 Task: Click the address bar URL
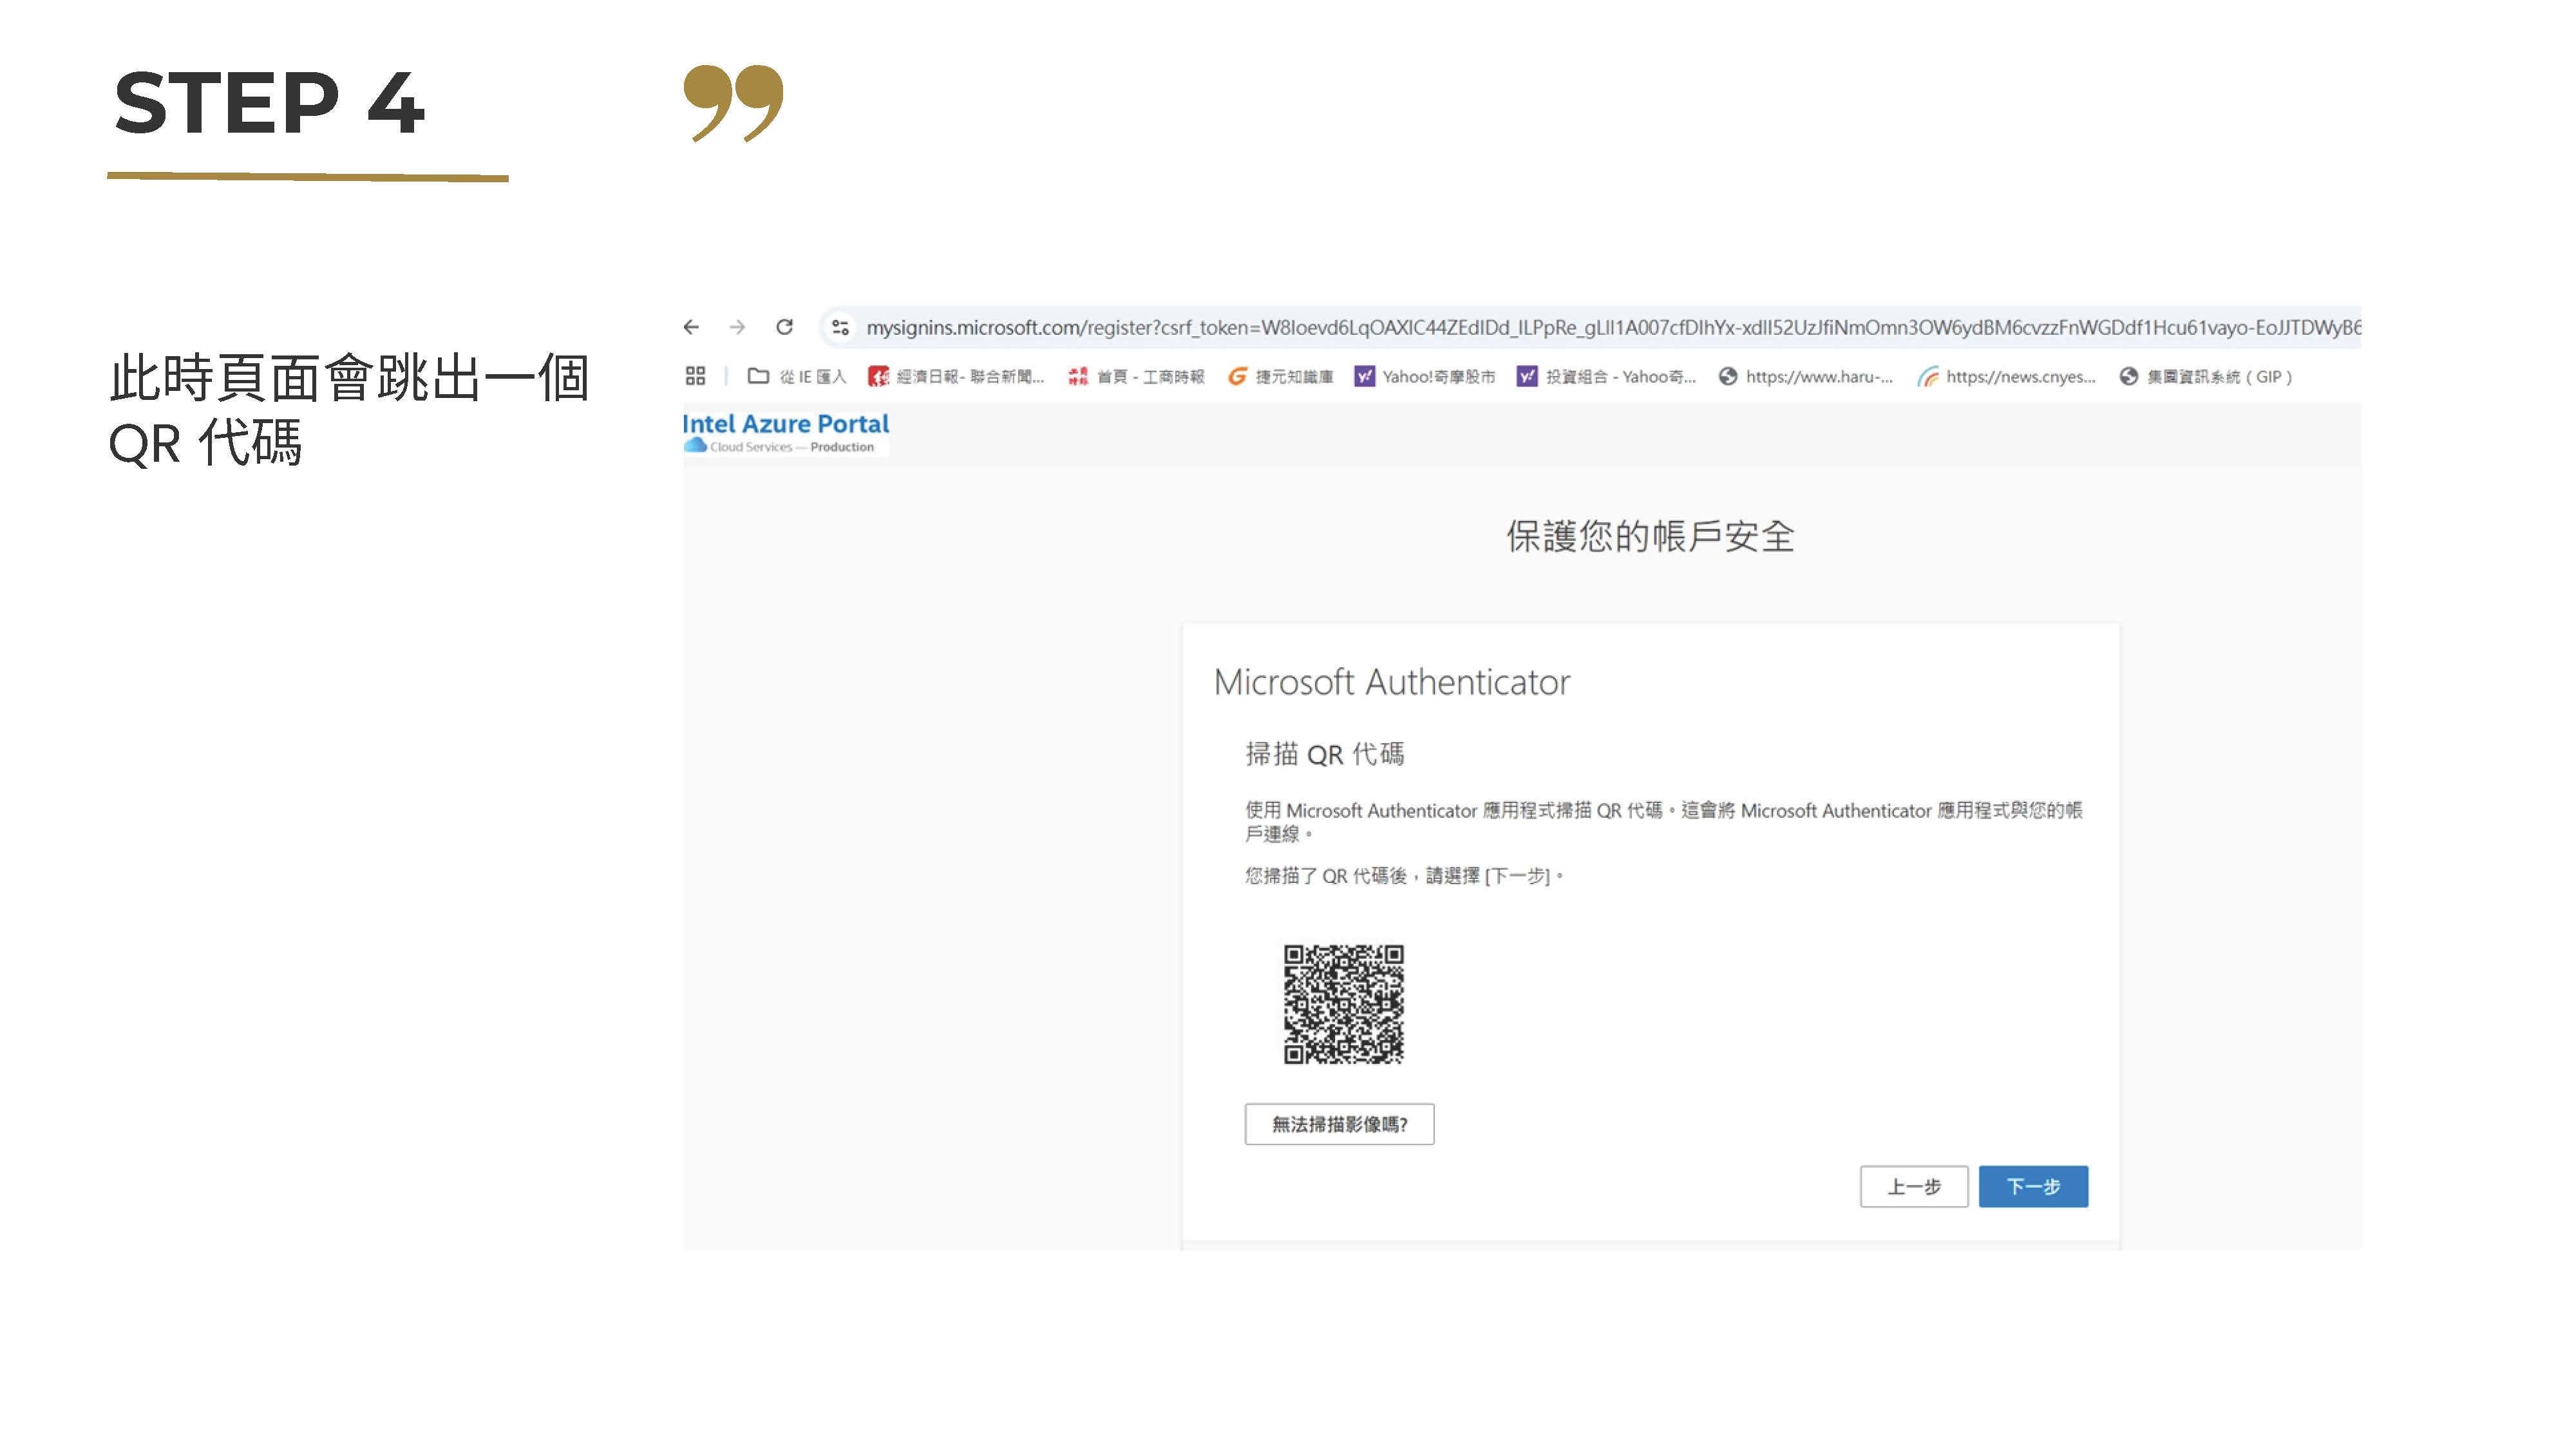(1612, 327)
